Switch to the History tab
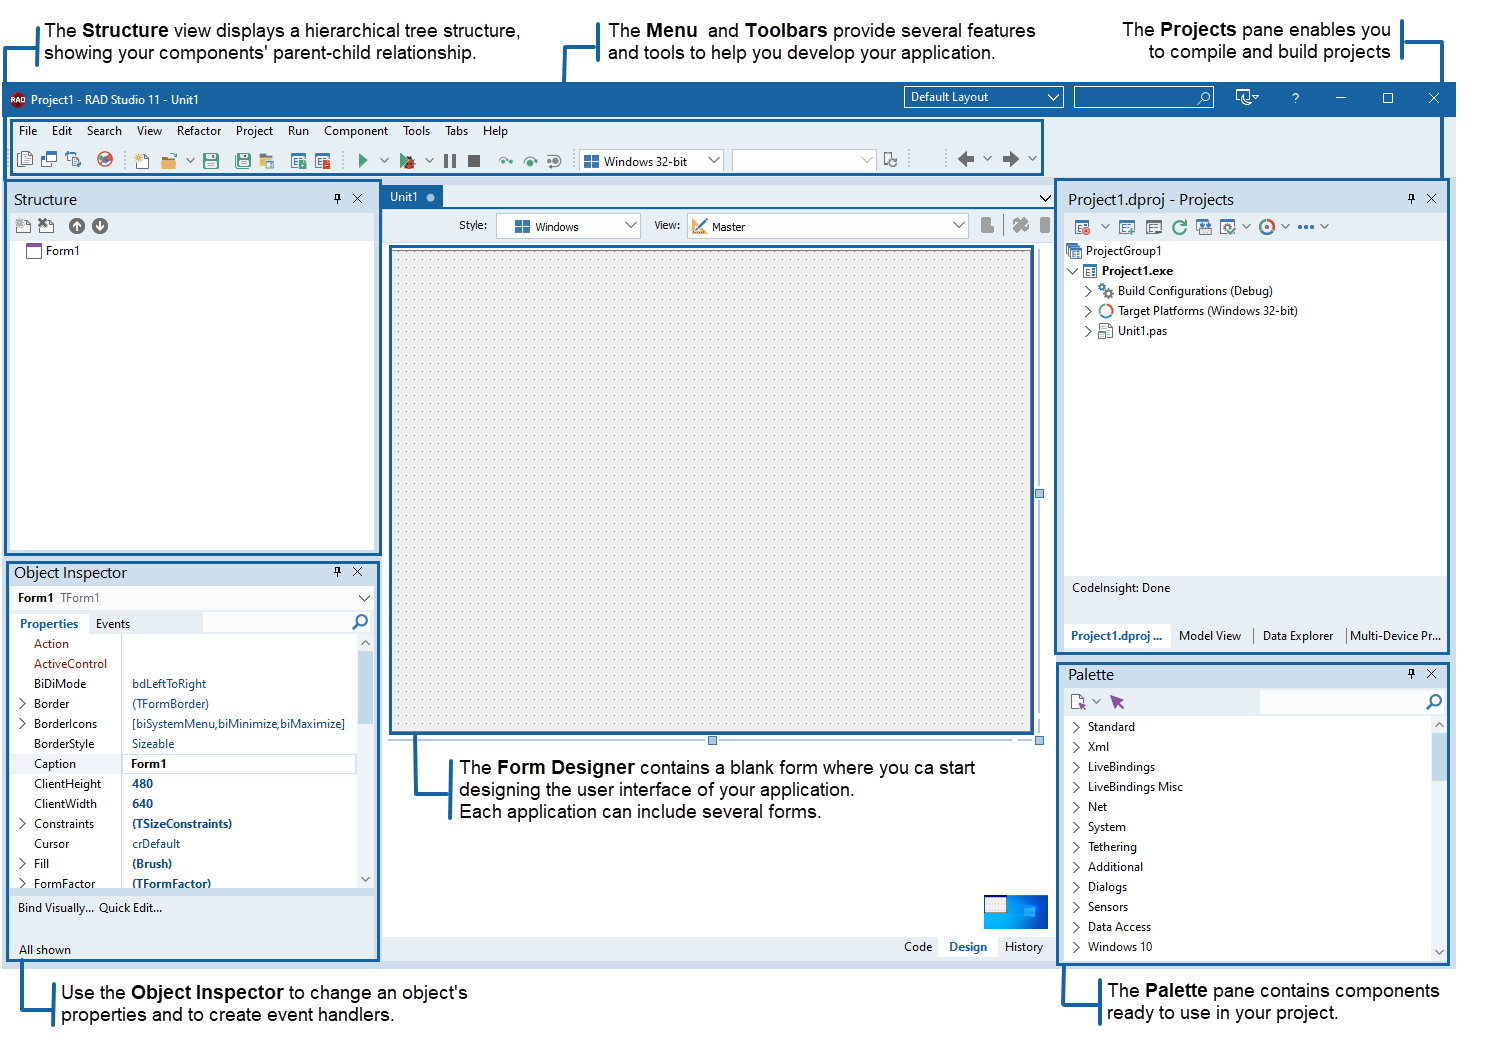The height and width of the screenshot is (1053, 1509). (x=1024, y=947)
